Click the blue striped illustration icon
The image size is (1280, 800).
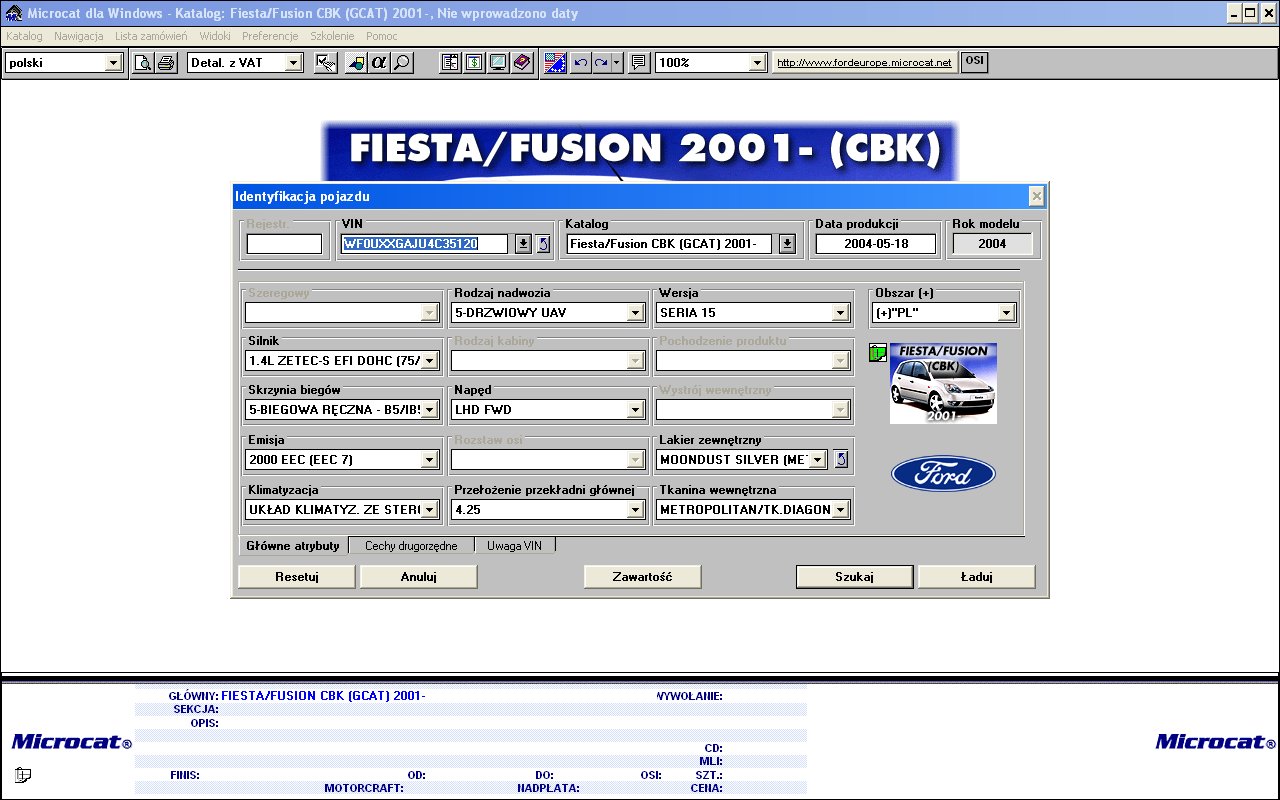(x=555, y=62)
